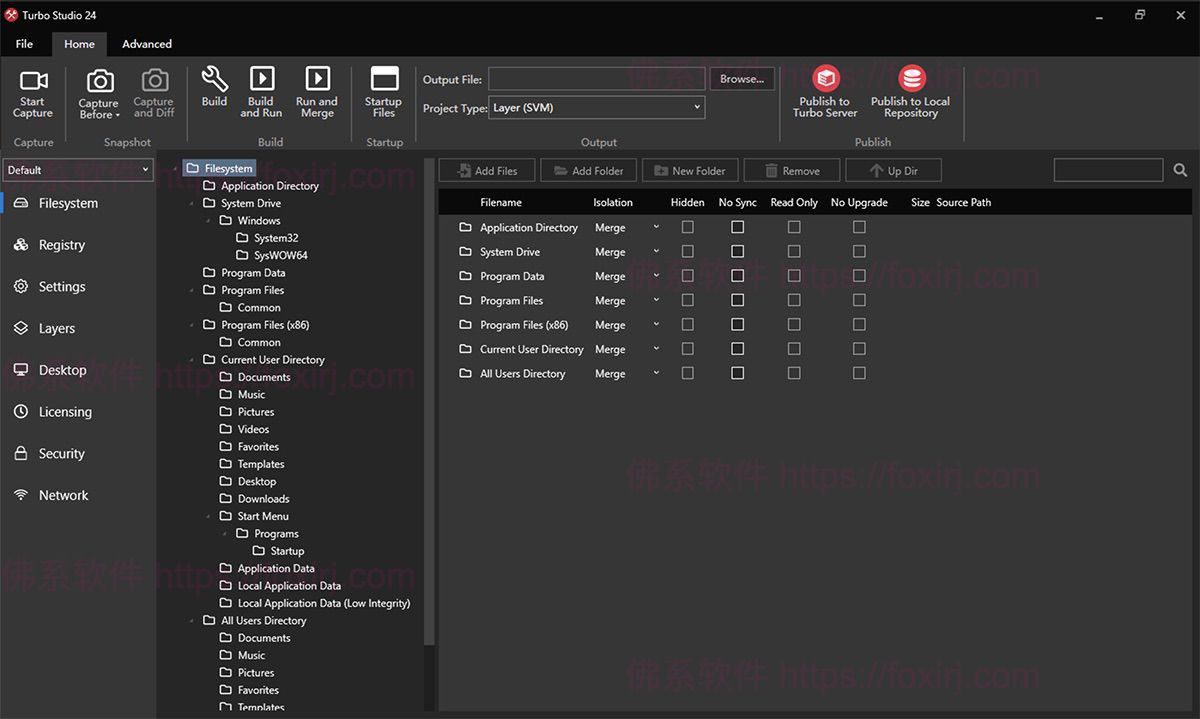Image resolution: width=1200 pixels, height=719 pixels.
Task: Click the Capture Before snapshot icon
Action: click(99, 82)
